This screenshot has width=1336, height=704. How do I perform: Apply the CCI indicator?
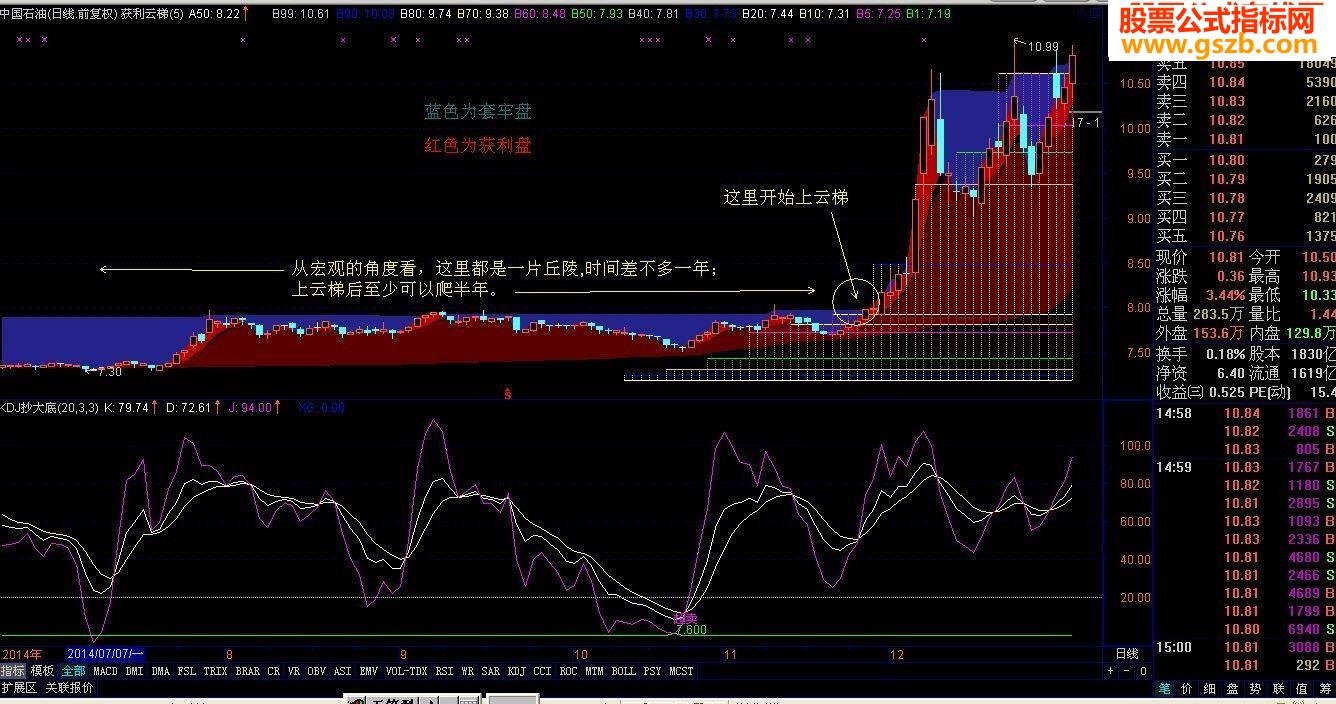[x=542, y=671]
